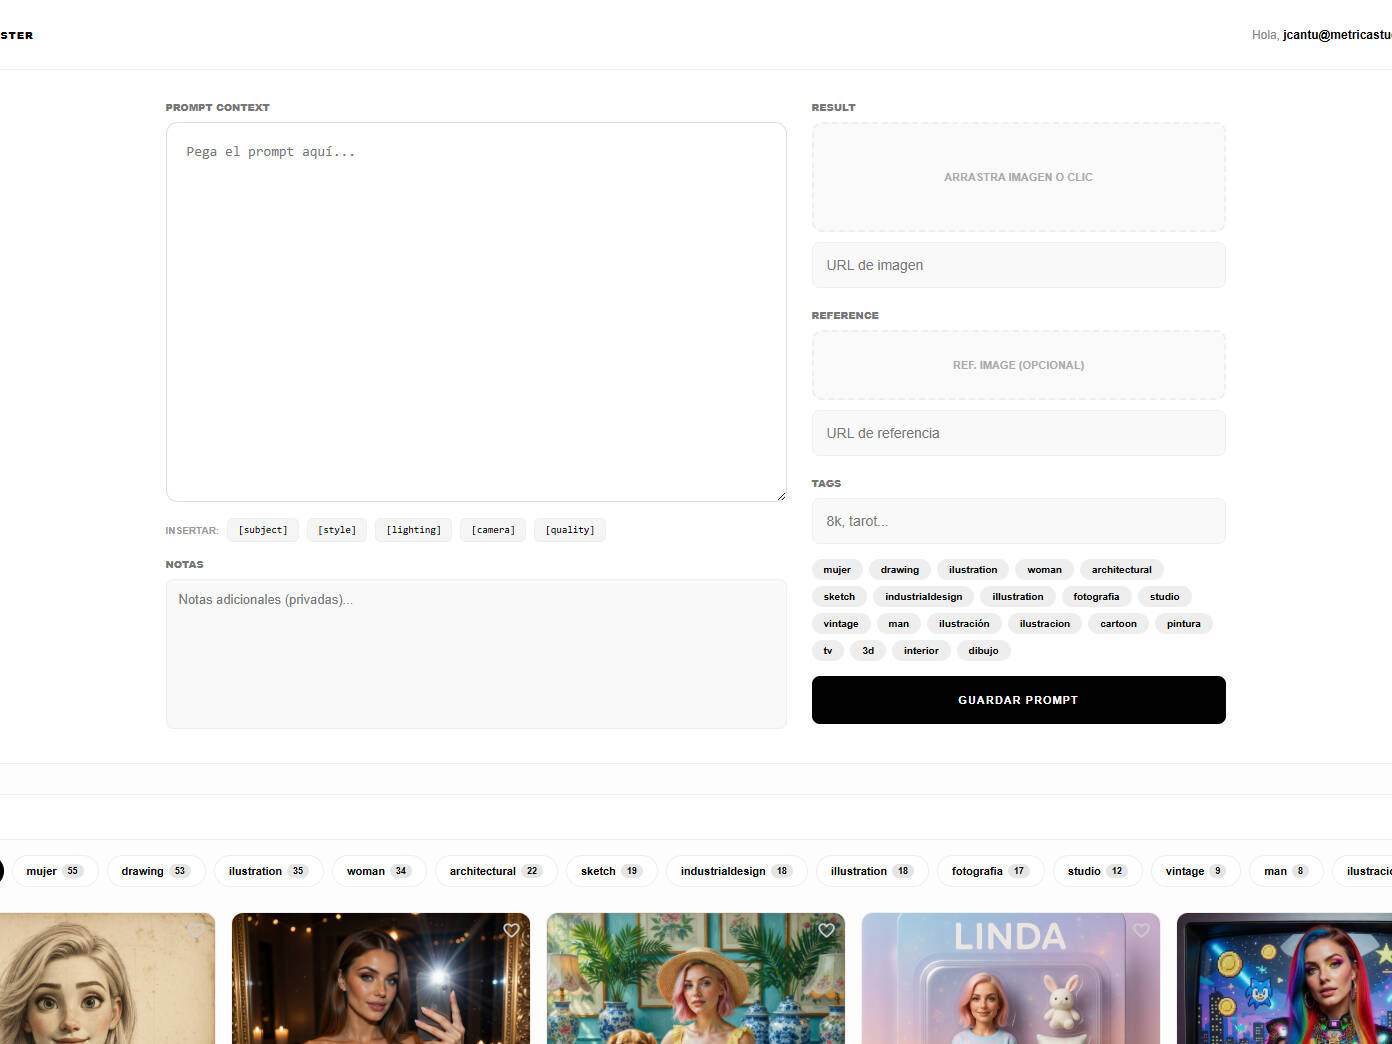Click heart icon on straw hat woman image

point(826,931)
